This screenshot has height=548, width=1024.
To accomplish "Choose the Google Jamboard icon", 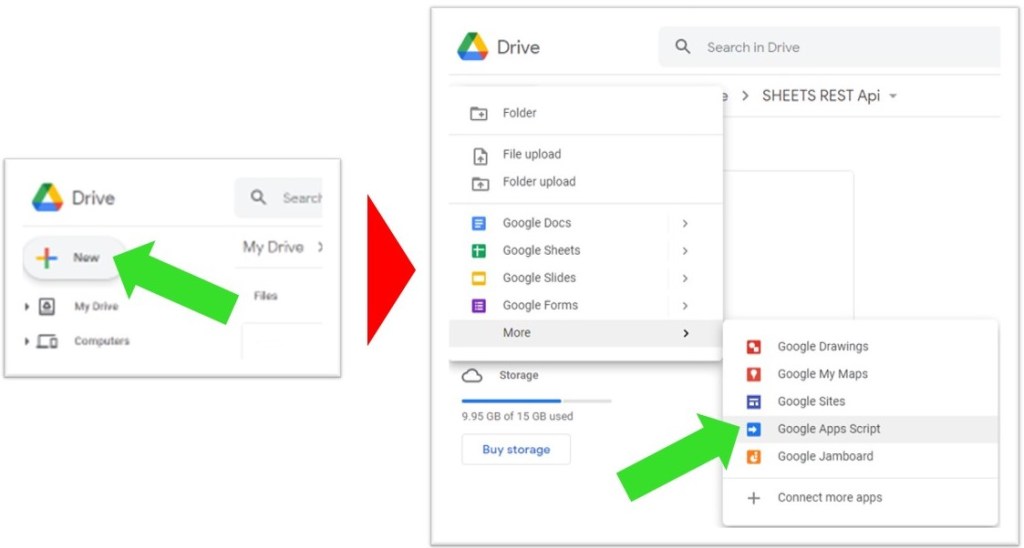I will point(755,457).
